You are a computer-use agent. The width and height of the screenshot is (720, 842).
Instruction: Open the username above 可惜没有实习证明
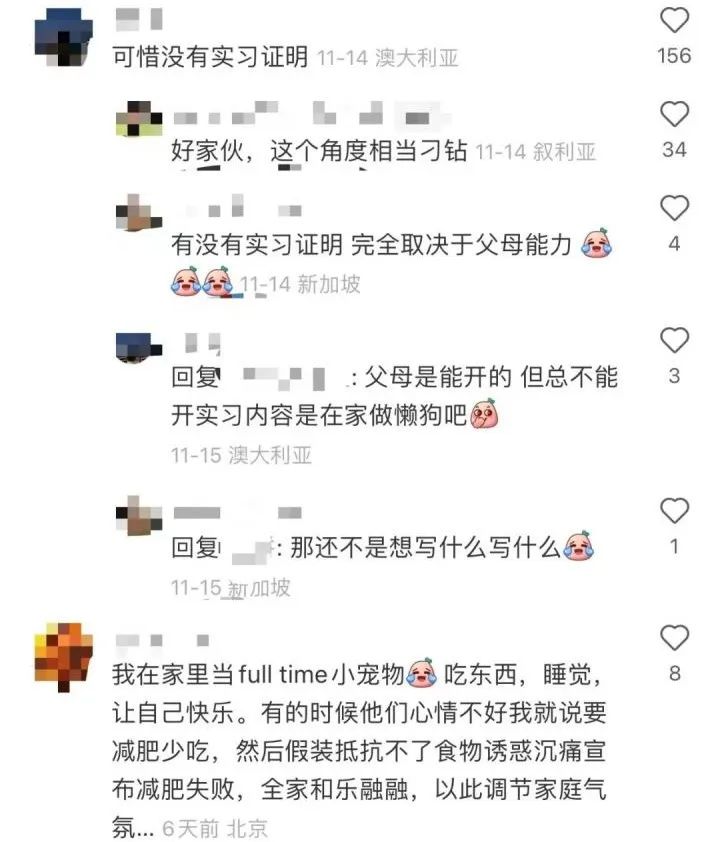139,19
